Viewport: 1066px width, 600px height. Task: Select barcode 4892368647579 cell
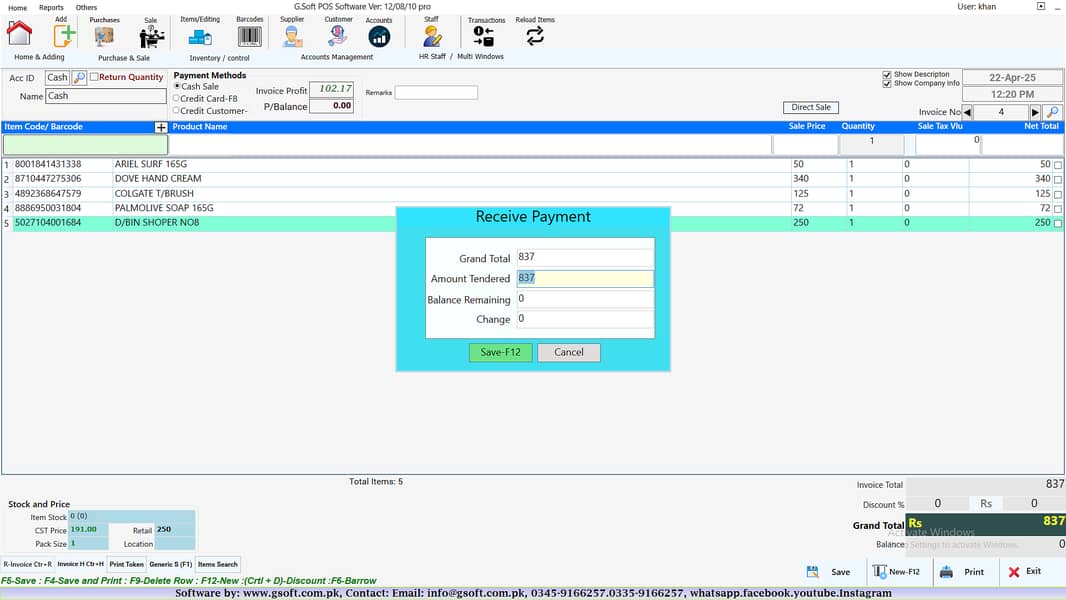click(63, 194)
